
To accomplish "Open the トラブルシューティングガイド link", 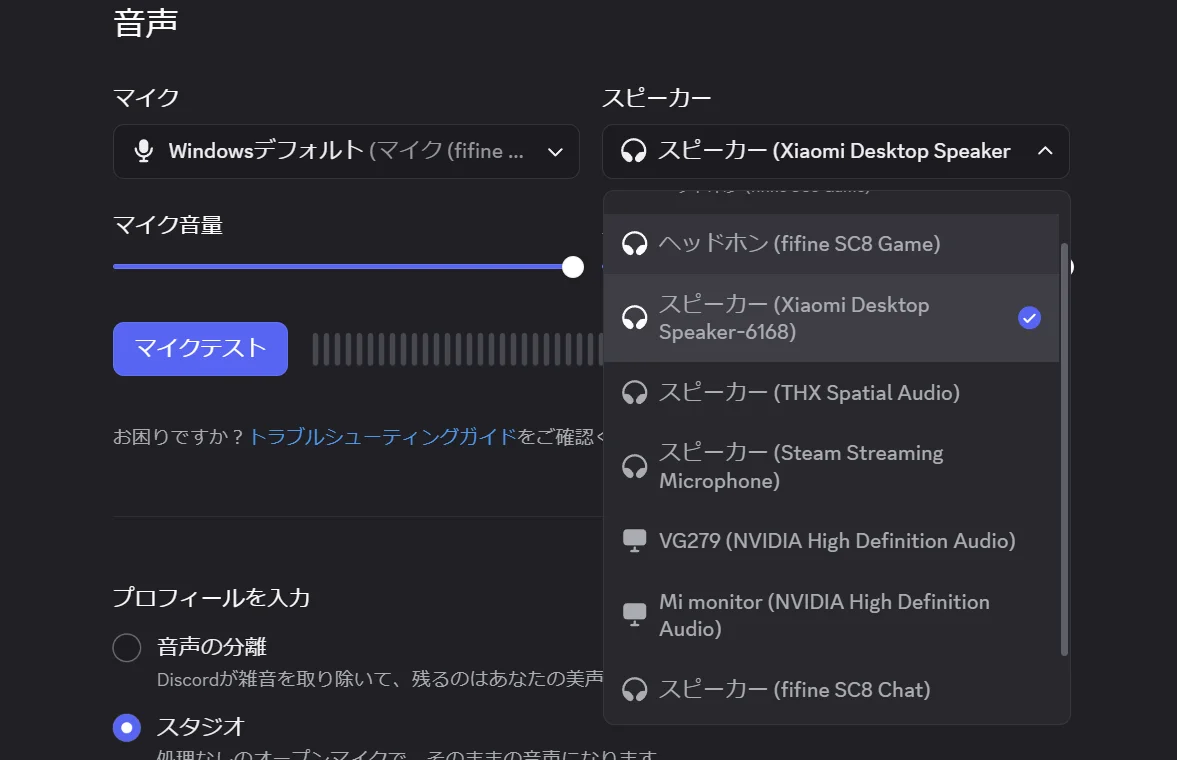I will coord(383,436).
